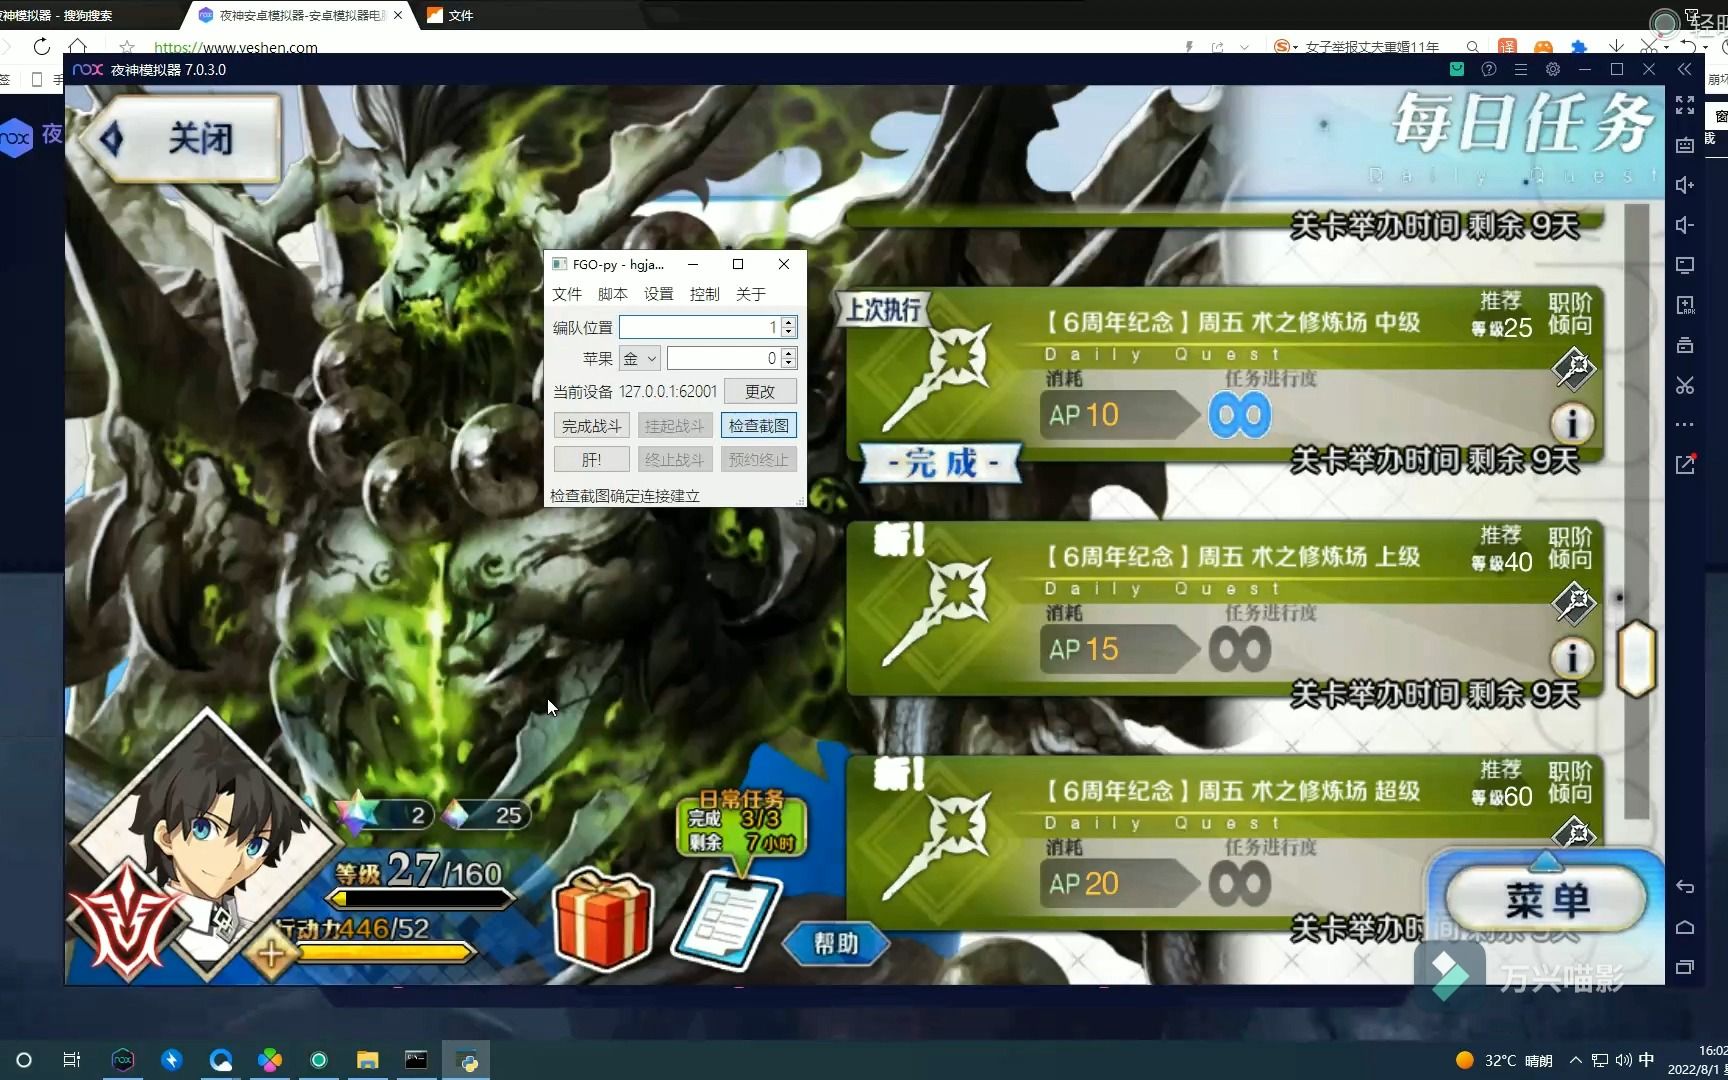1728x1080 pixels.
Task: Open info icon for 上级 quest
Action: (x=1572, y=658)
